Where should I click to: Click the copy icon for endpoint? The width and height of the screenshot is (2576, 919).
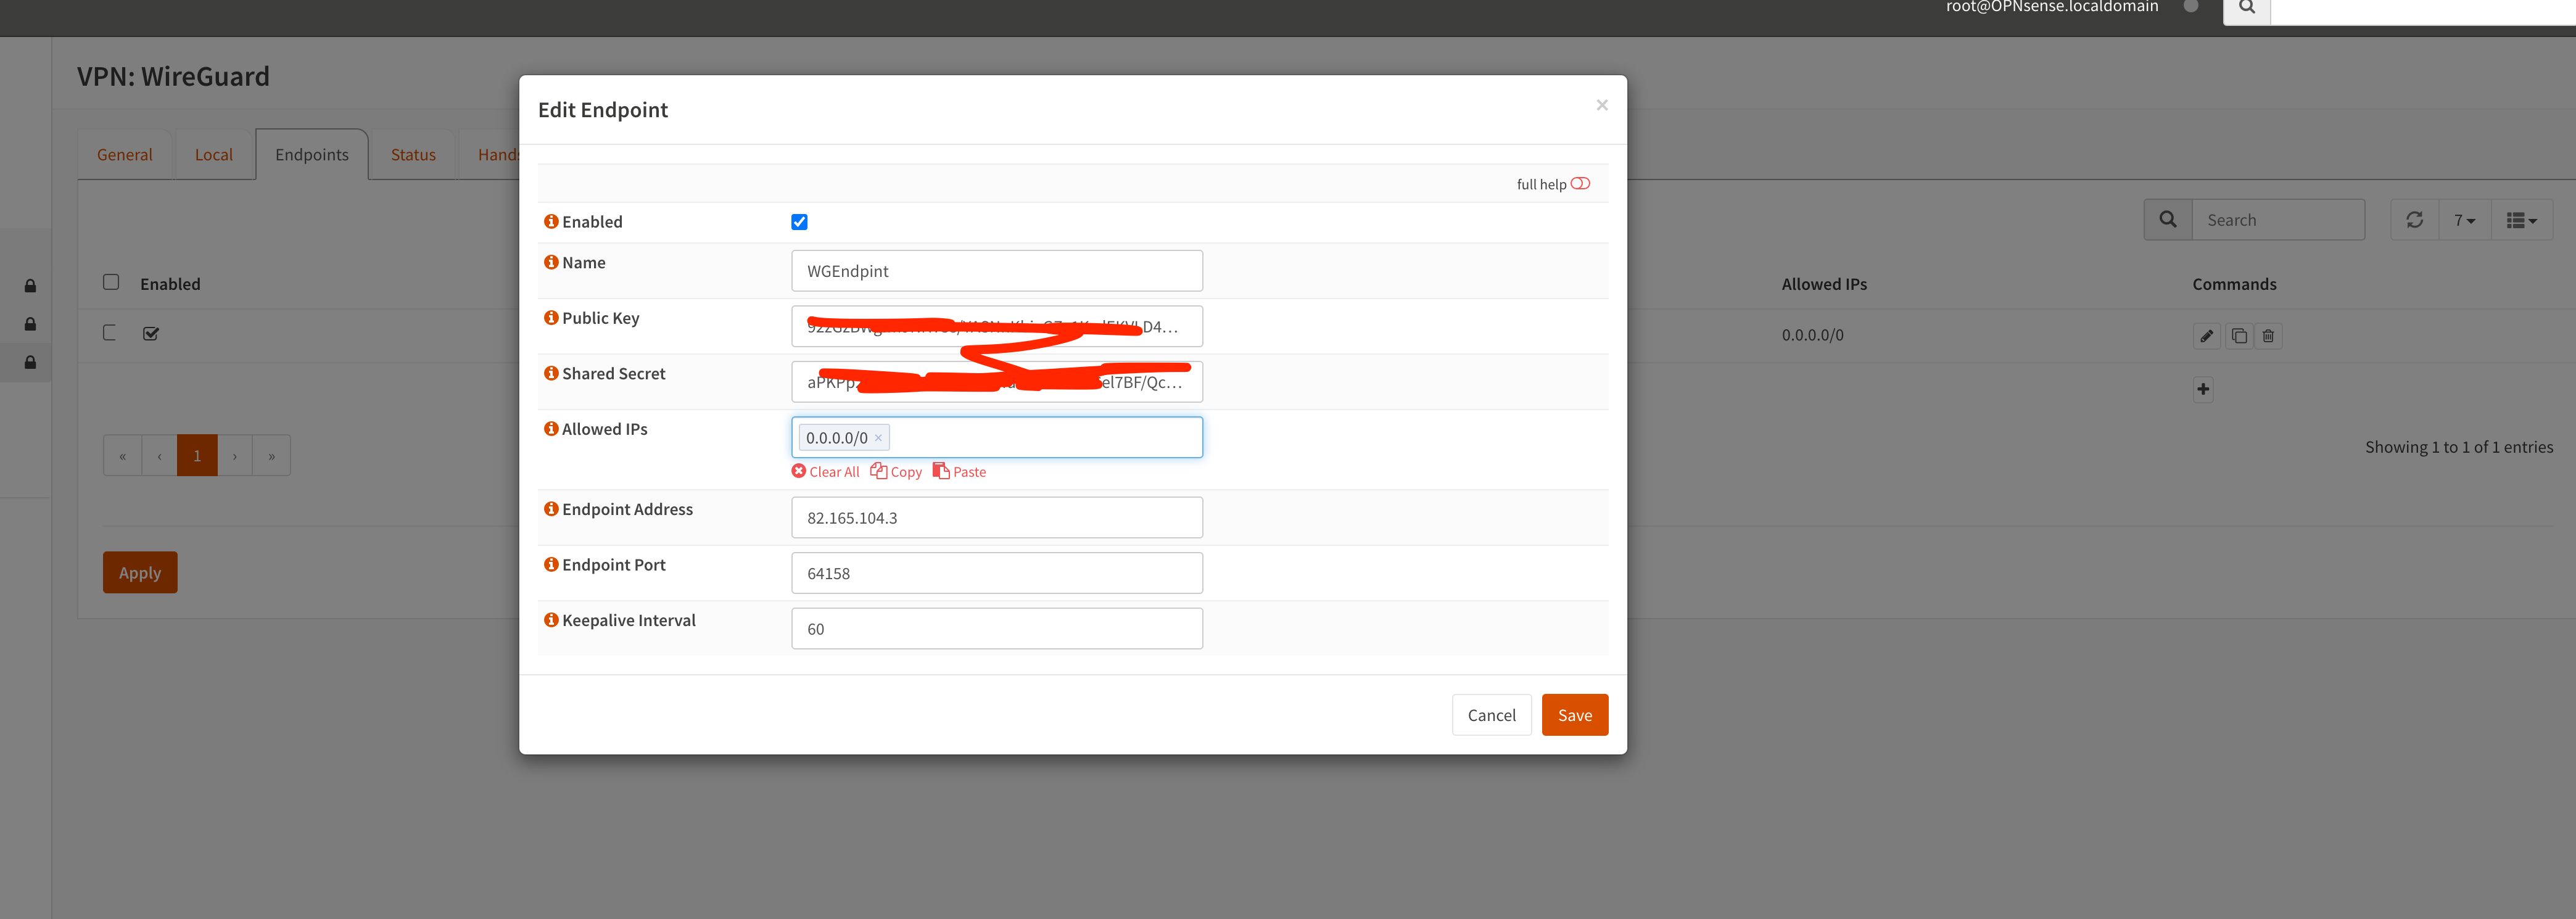(2236, 336)
